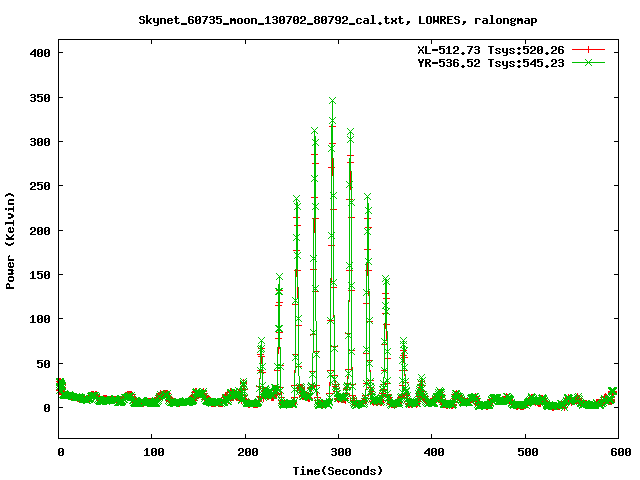Click the 100 tick label on time axis
640x480 pixels.
154,452
